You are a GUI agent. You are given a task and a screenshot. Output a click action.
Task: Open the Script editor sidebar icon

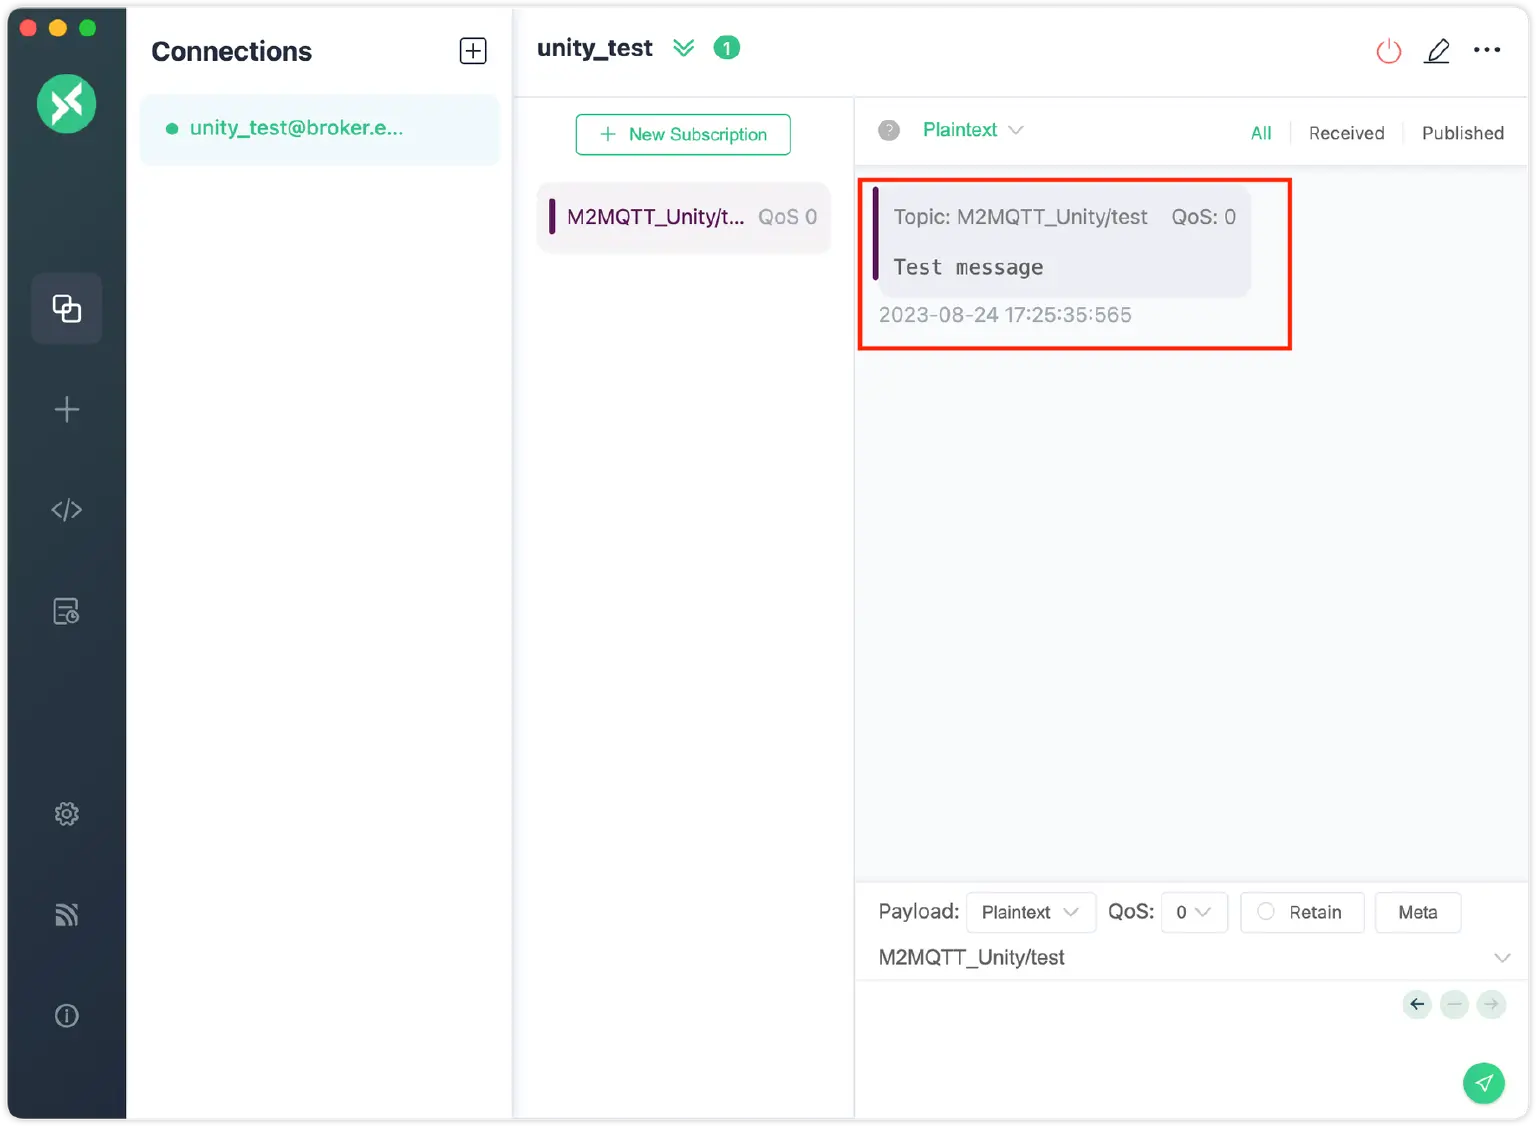66,509
